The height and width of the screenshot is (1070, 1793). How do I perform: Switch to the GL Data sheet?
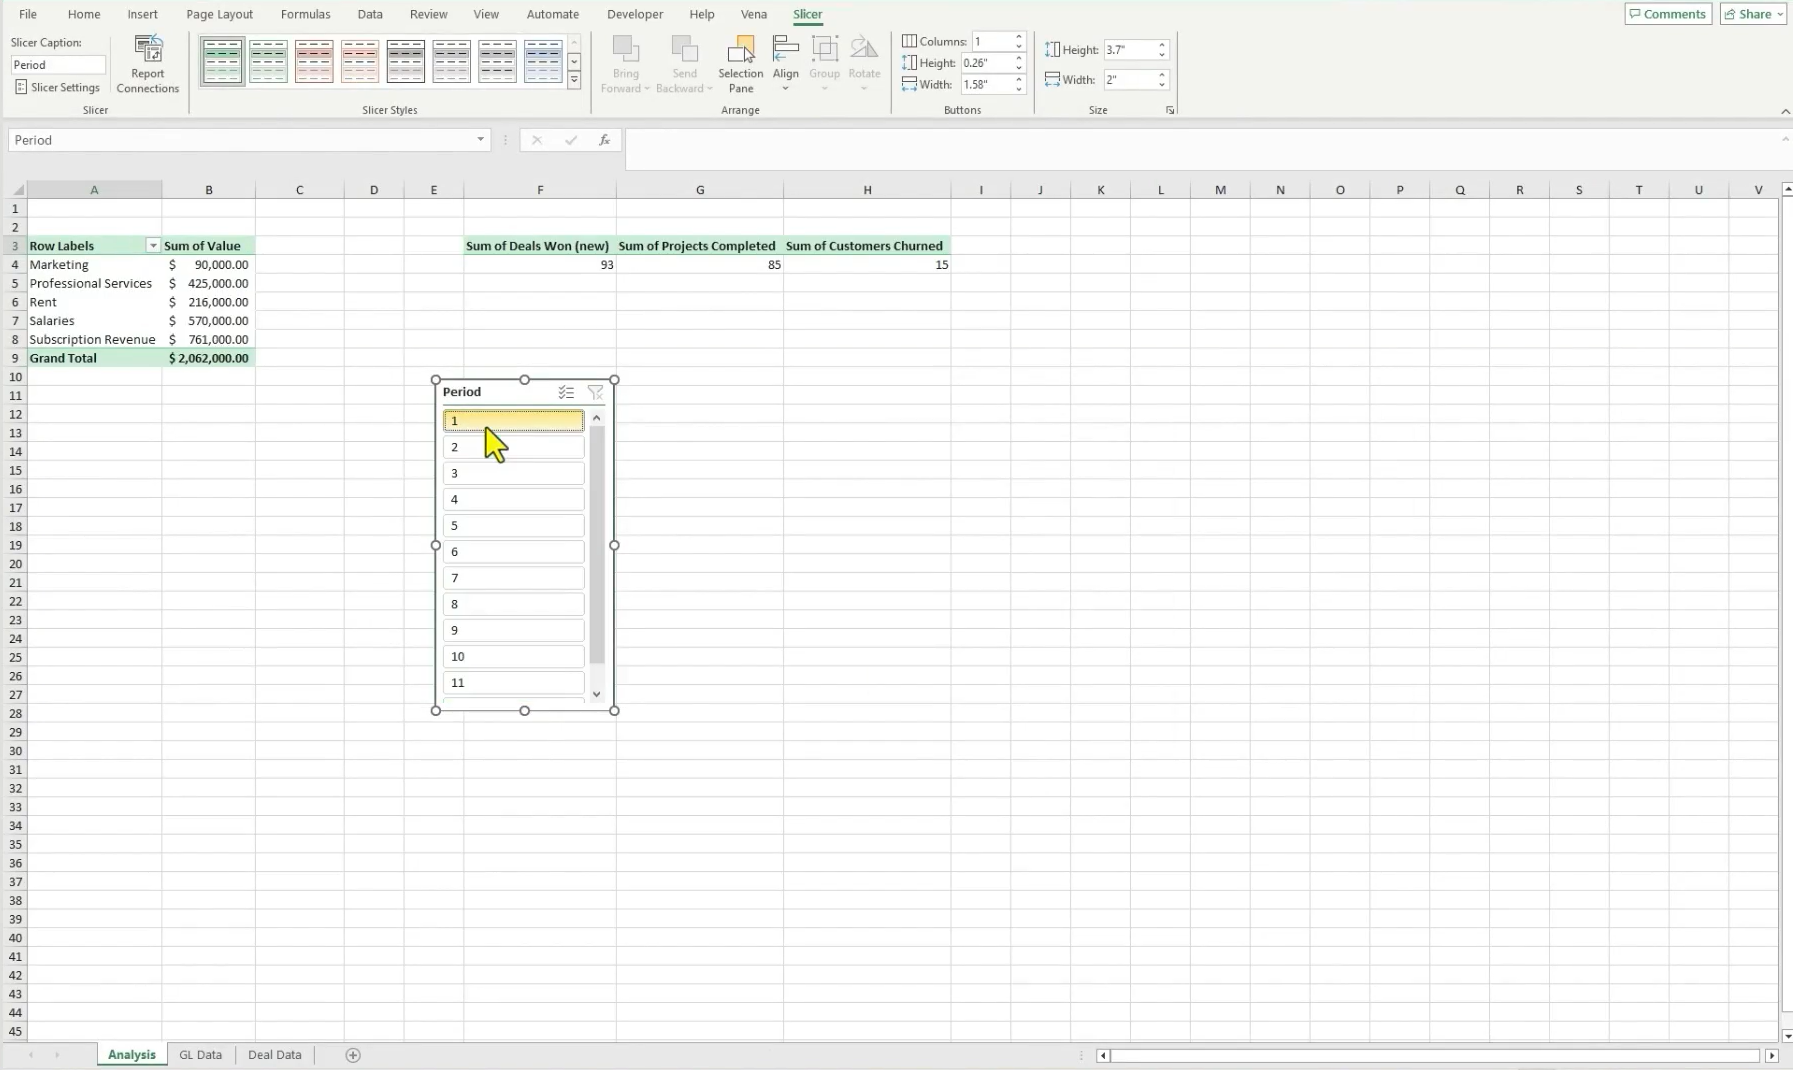pyautogui.click(x=200, y=1055)
